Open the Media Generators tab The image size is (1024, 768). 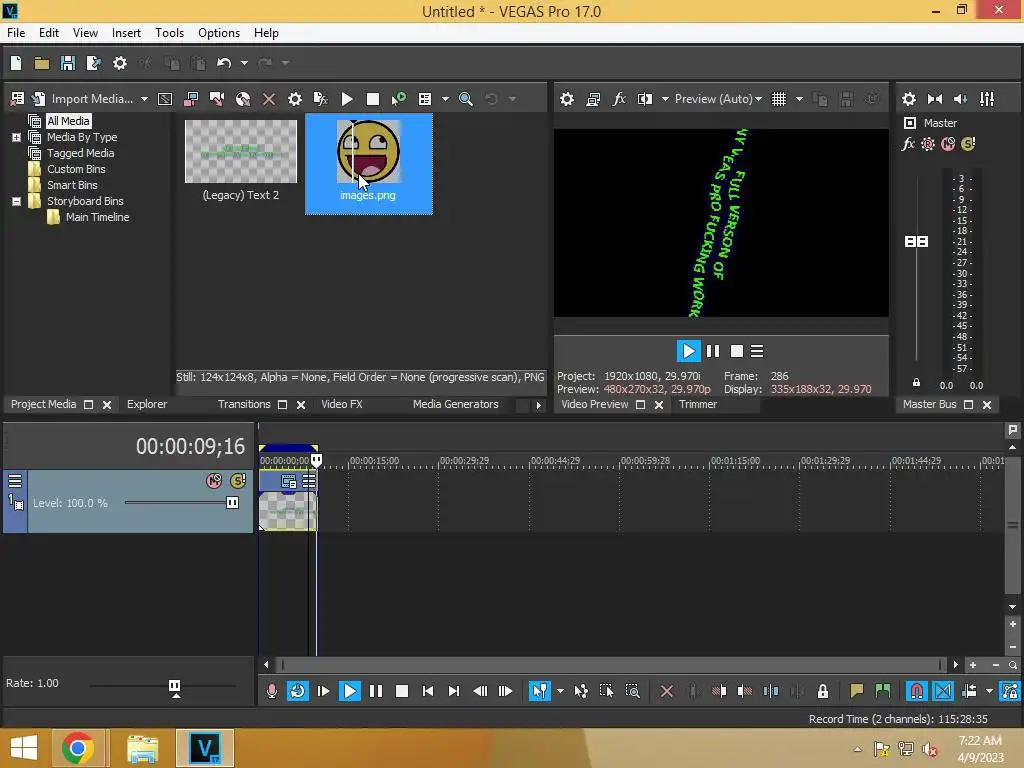coord(456,404)
